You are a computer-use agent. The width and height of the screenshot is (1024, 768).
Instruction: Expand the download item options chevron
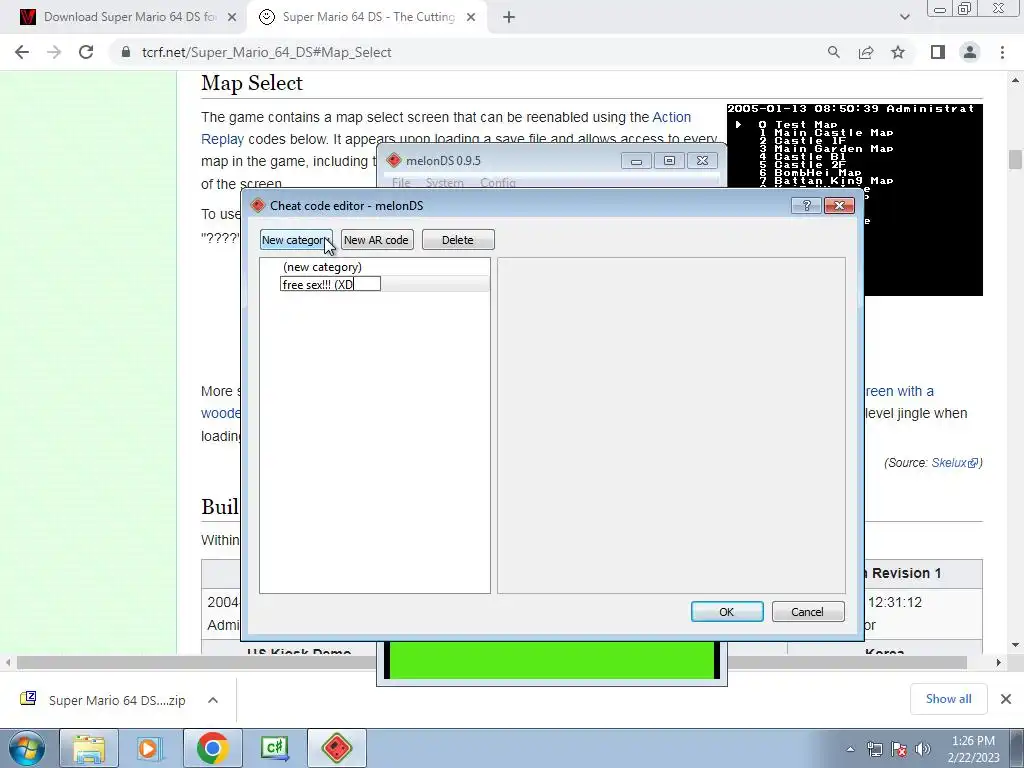click(213, 700)
